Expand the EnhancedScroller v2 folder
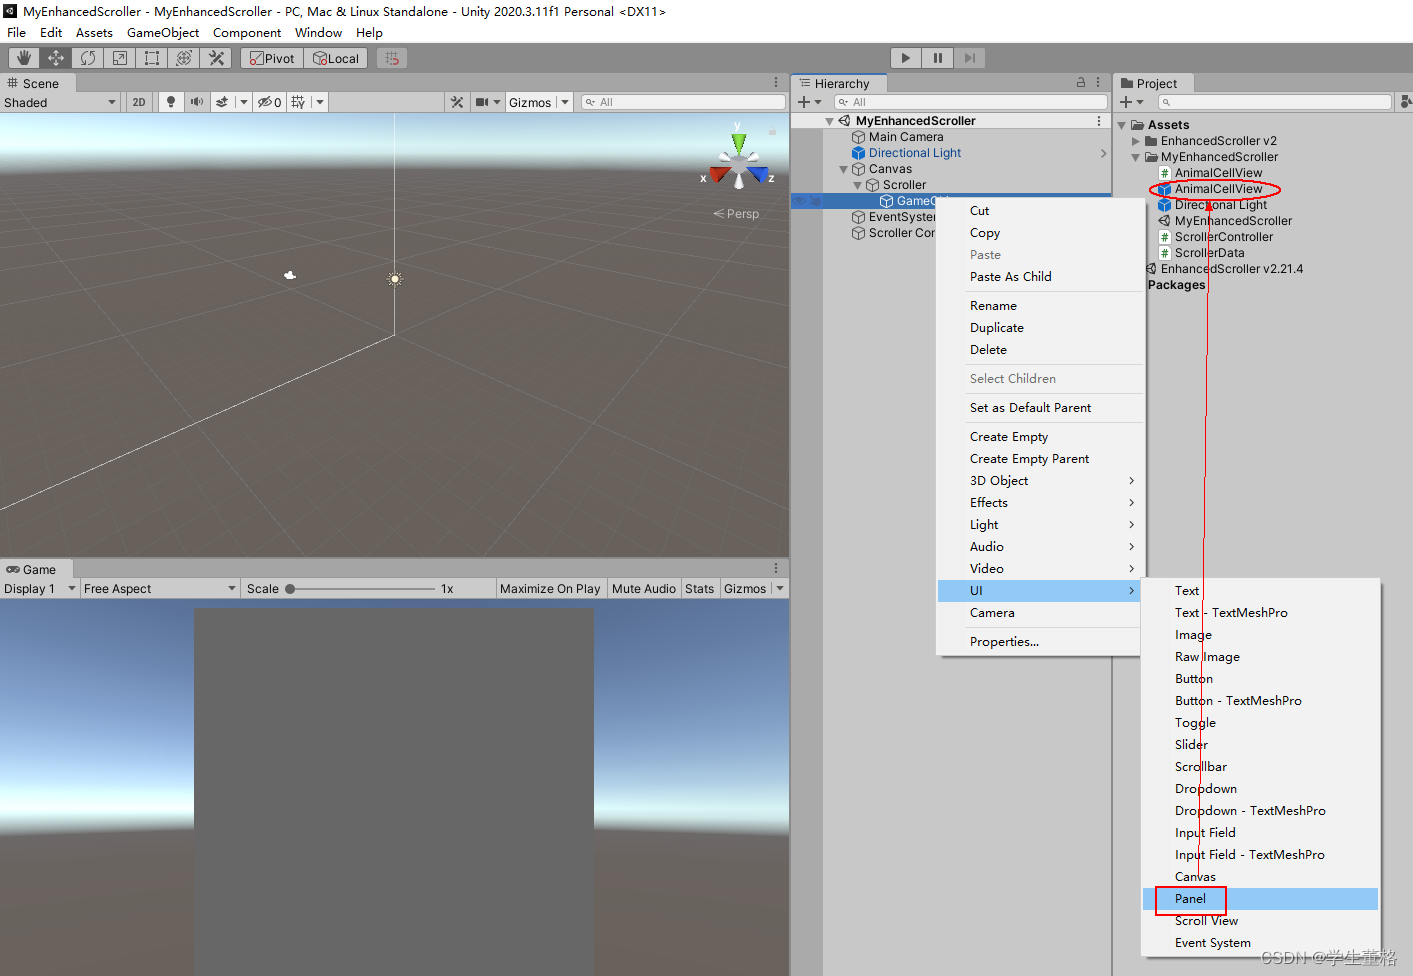Viewport: 1413px width, 976px height. tap(1135, 140)
